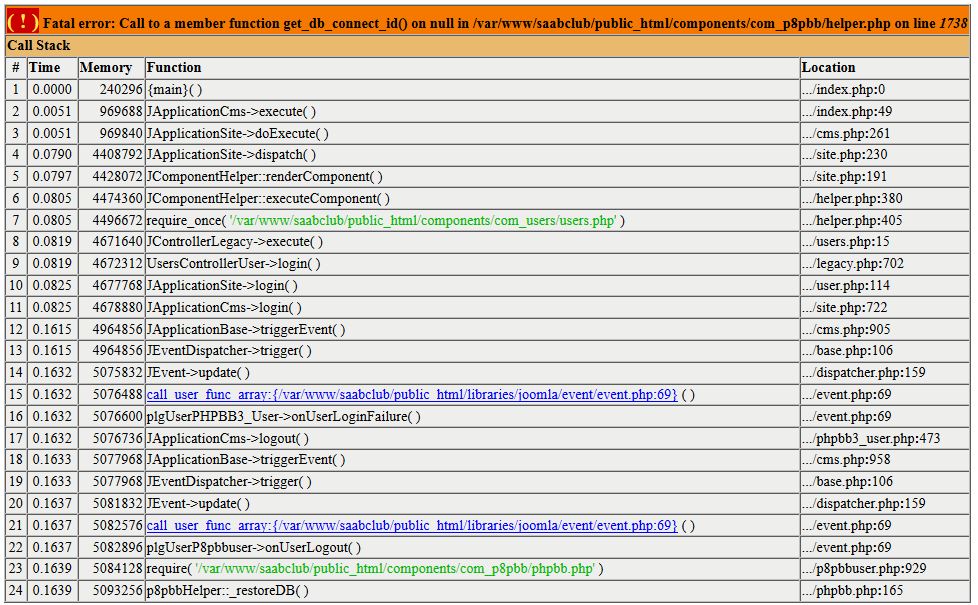Open call_user_func_array link in row 15
Image resolution: width=978 pixels, height=605 pixels.
(411, 395)
